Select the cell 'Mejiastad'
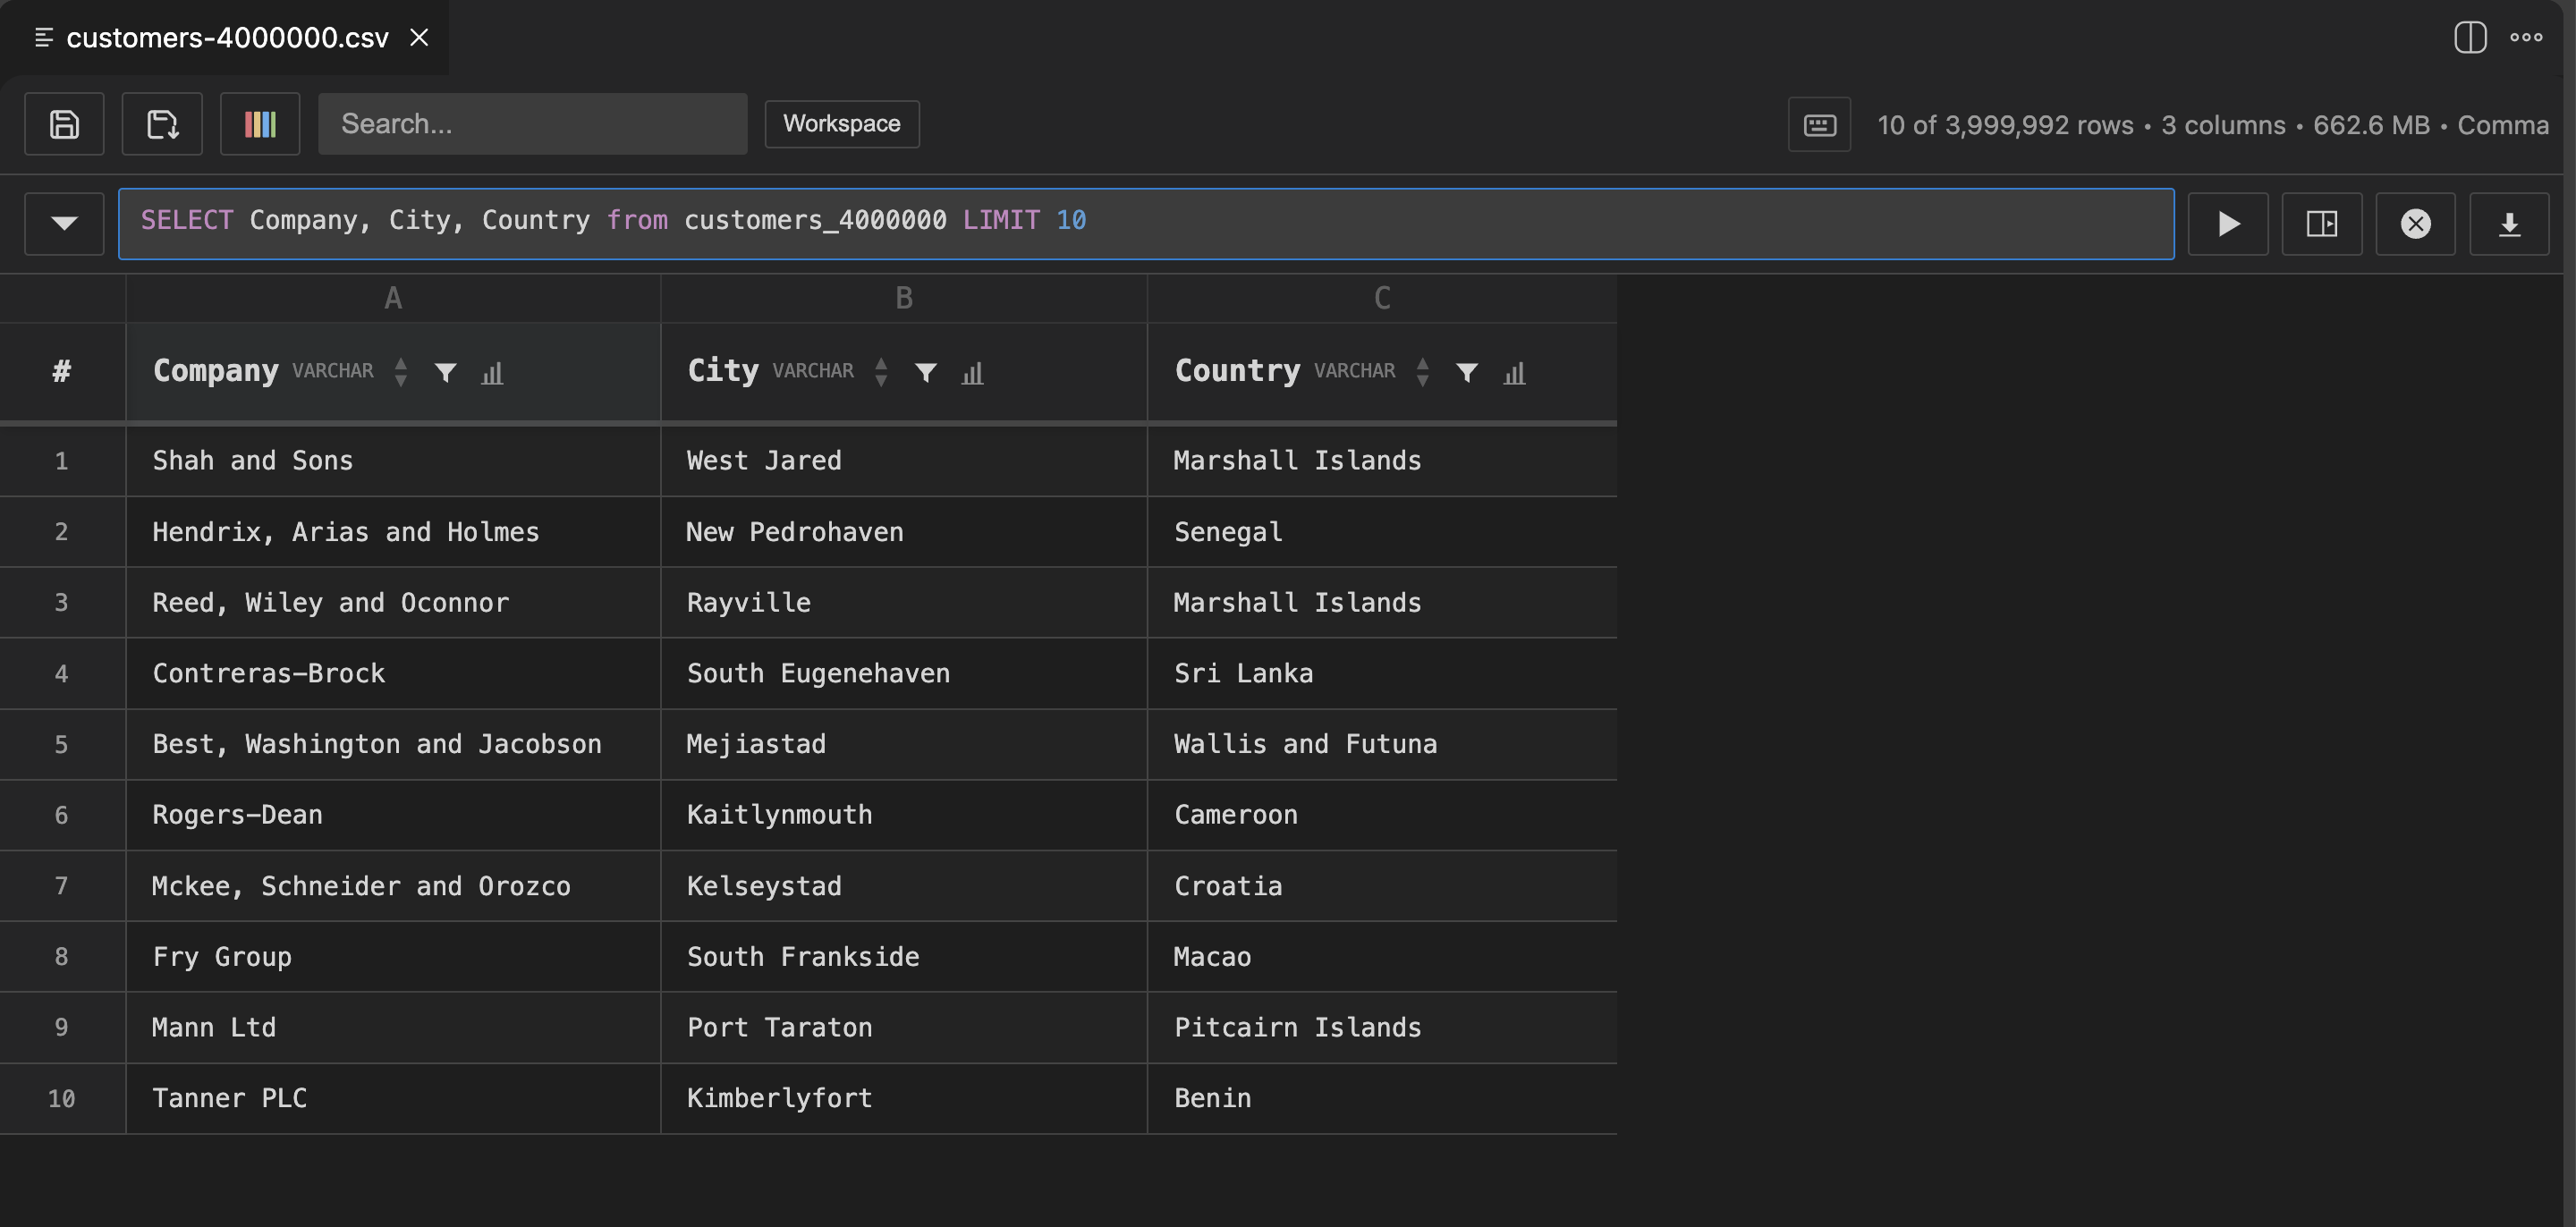The width and height of the screenshot is (2576, 1227). pyautogui.click(x=904, y=745)
